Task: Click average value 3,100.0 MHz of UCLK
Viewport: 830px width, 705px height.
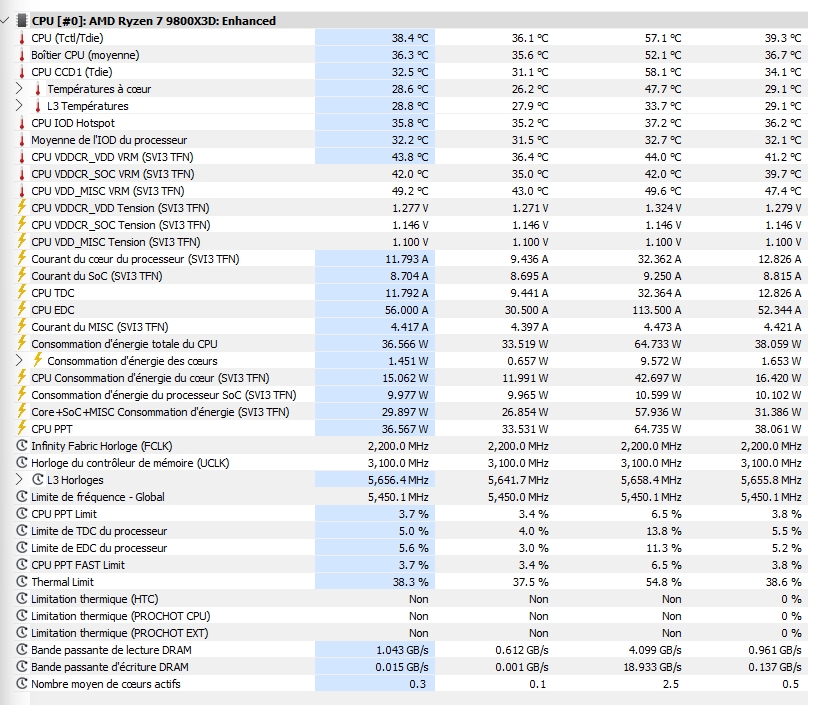Action: 771,463
